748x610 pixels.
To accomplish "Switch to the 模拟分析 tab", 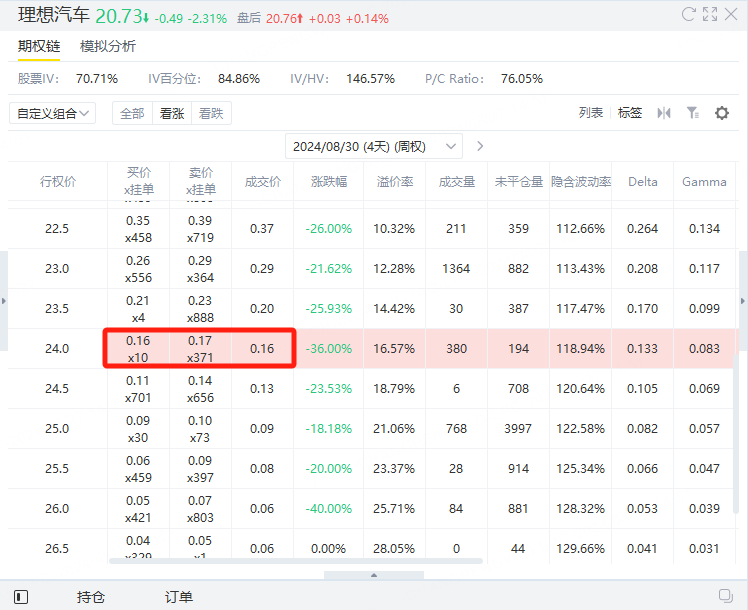I will [x=108, y=46].
